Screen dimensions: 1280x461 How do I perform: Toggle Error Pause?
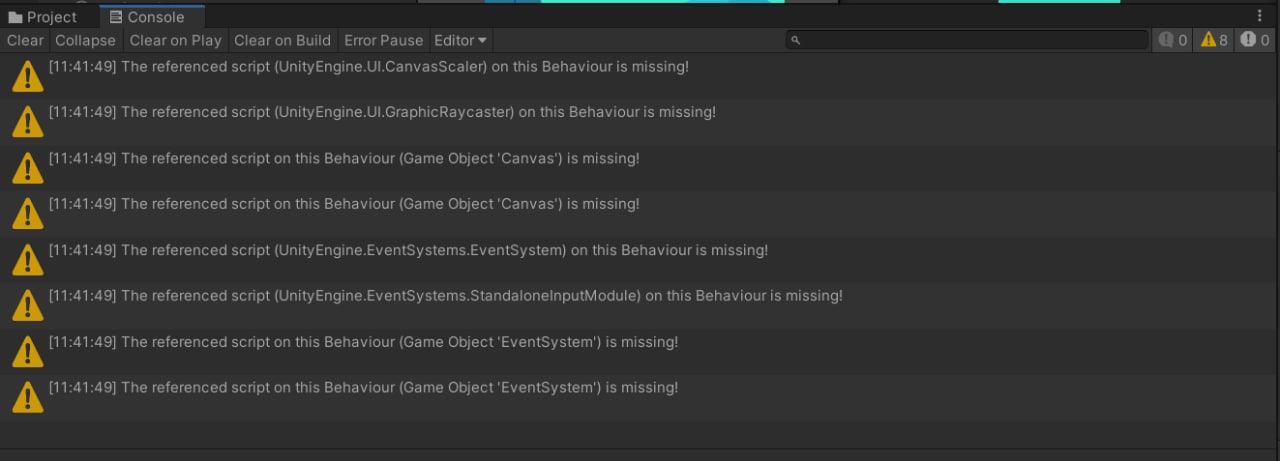(x=383, y=41)
